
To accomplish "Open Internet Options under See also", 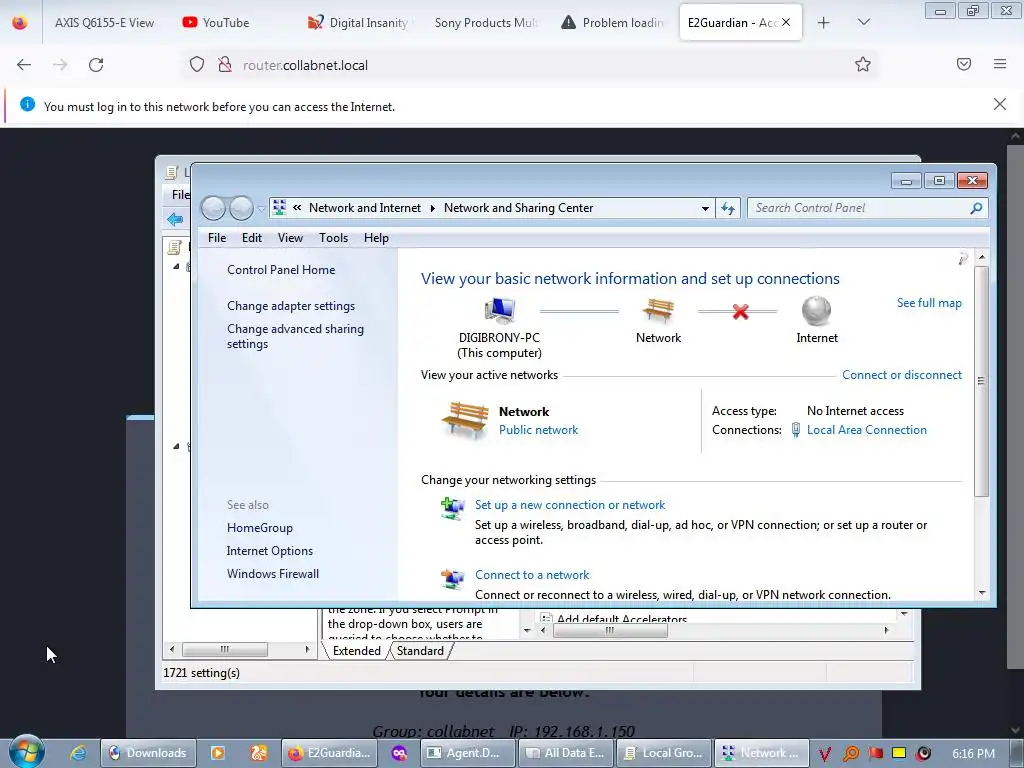I will point(269,551).
